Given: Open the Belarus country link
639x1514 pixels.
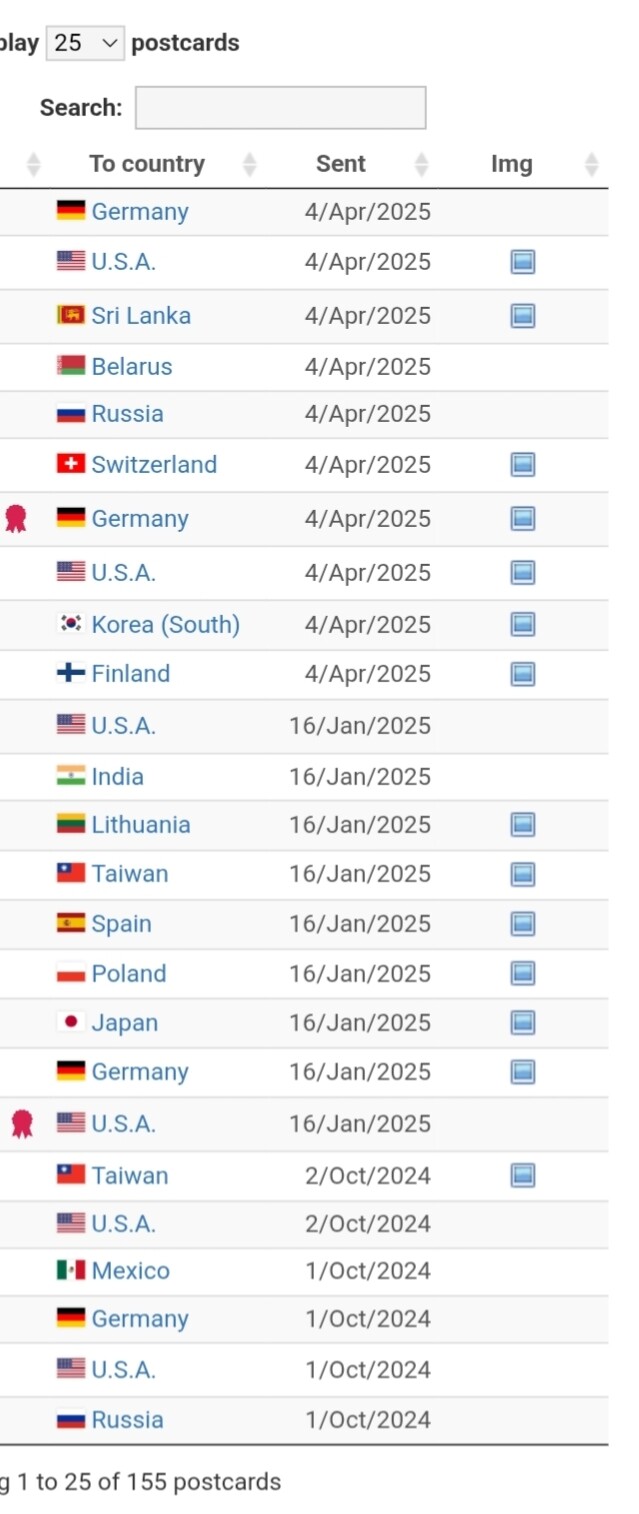Looking at the screenshot, I should click(x=132, y=367).
